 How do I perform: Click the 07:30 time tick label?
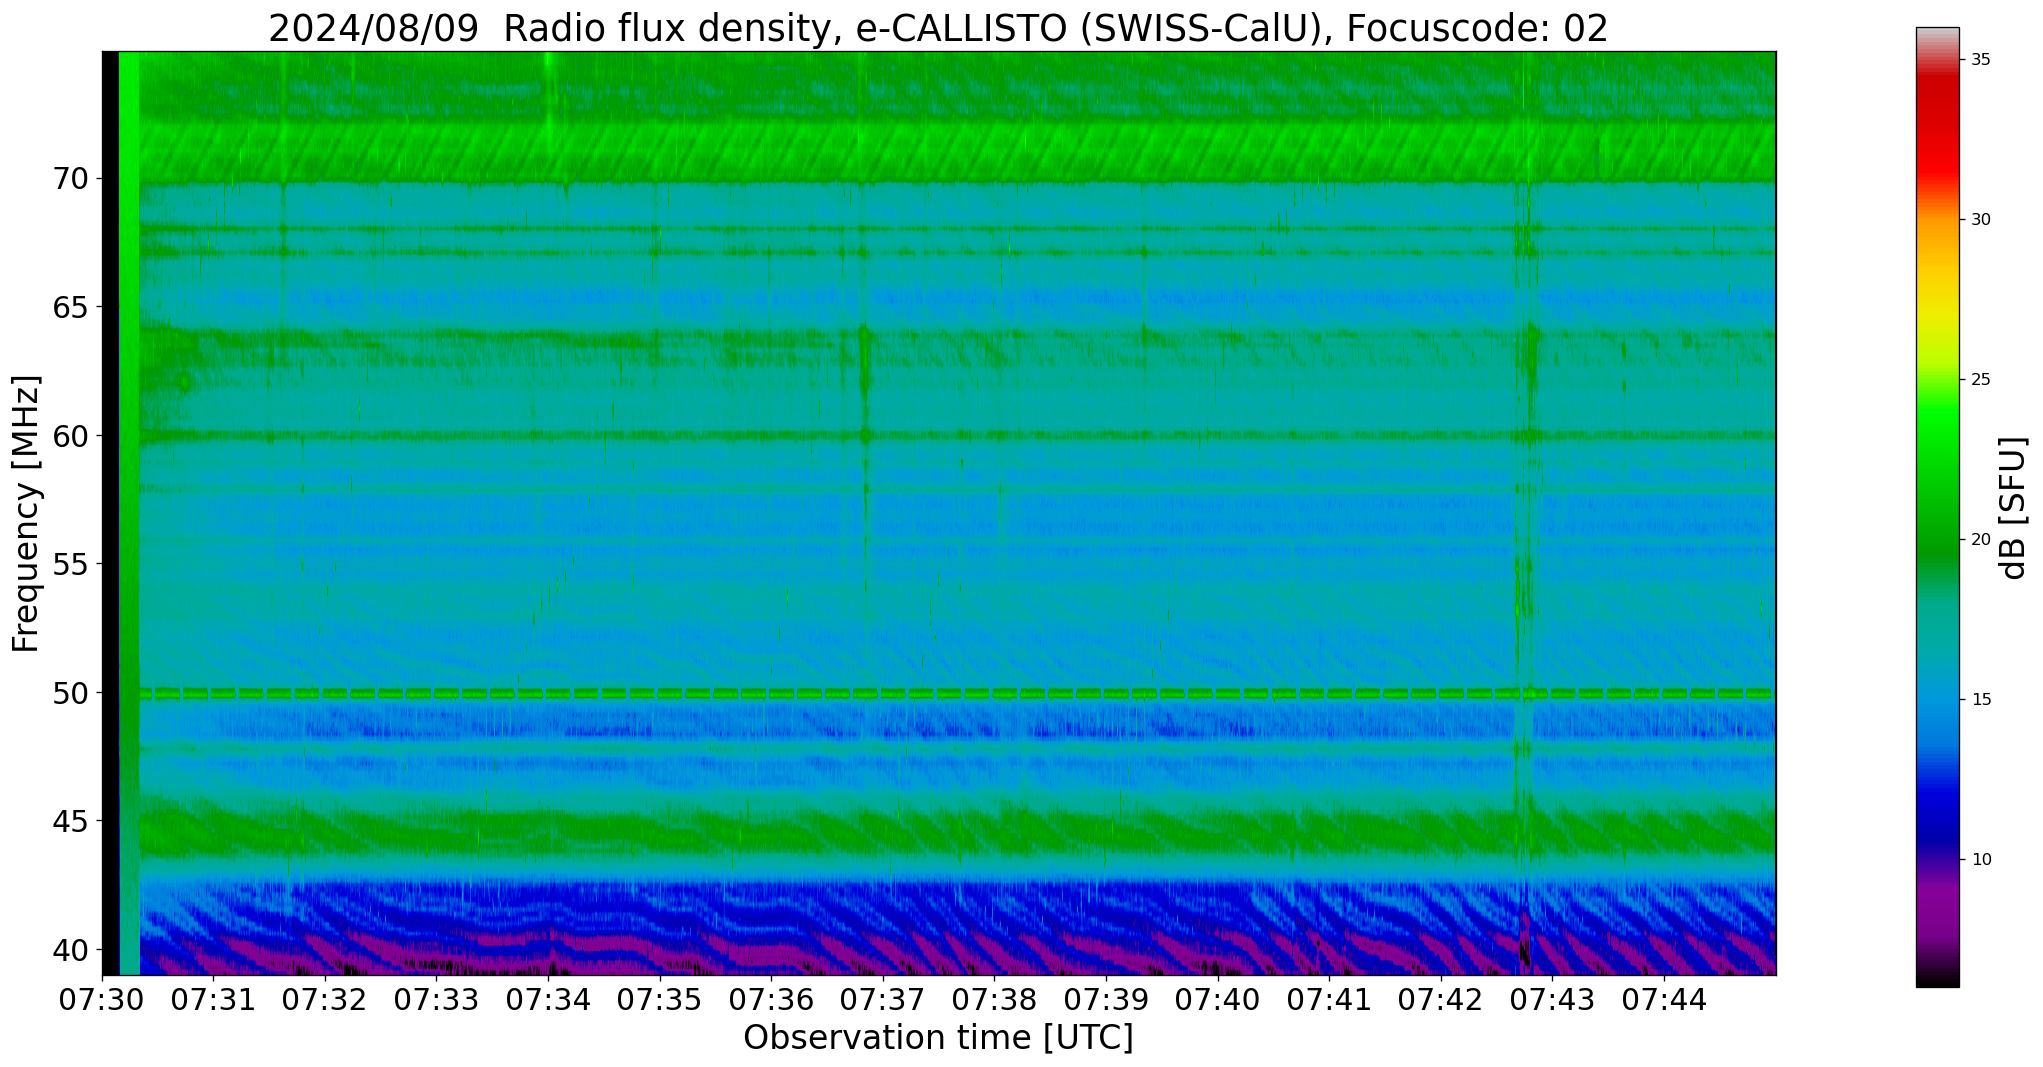coord(102,999)
